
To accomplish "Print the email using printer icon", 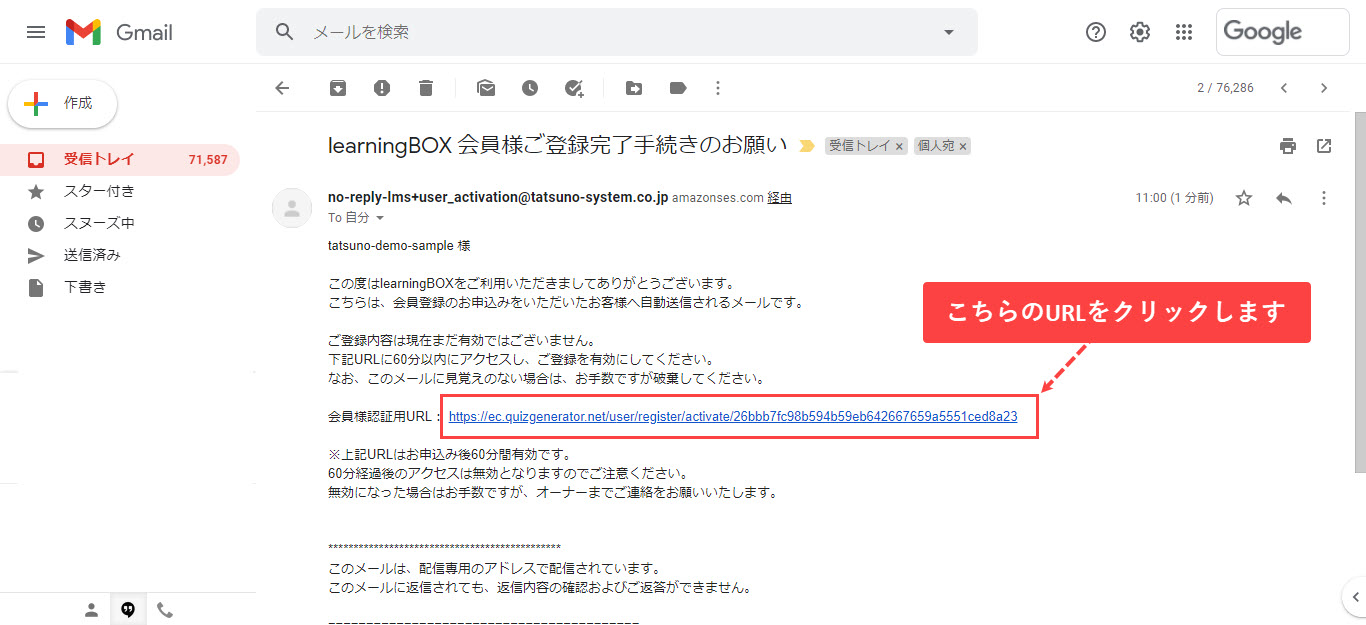I will click(1288, 146).
